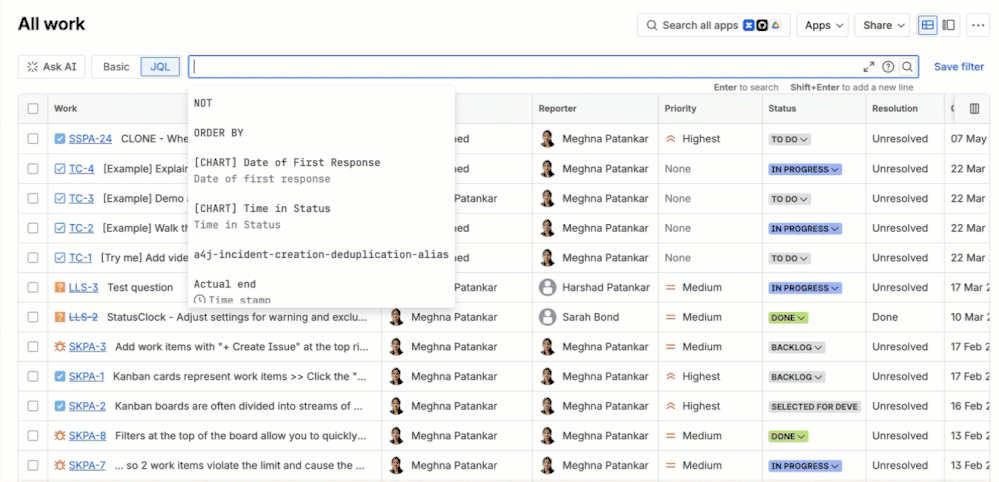Open the column configuration icon in table header

click(974, 108)
